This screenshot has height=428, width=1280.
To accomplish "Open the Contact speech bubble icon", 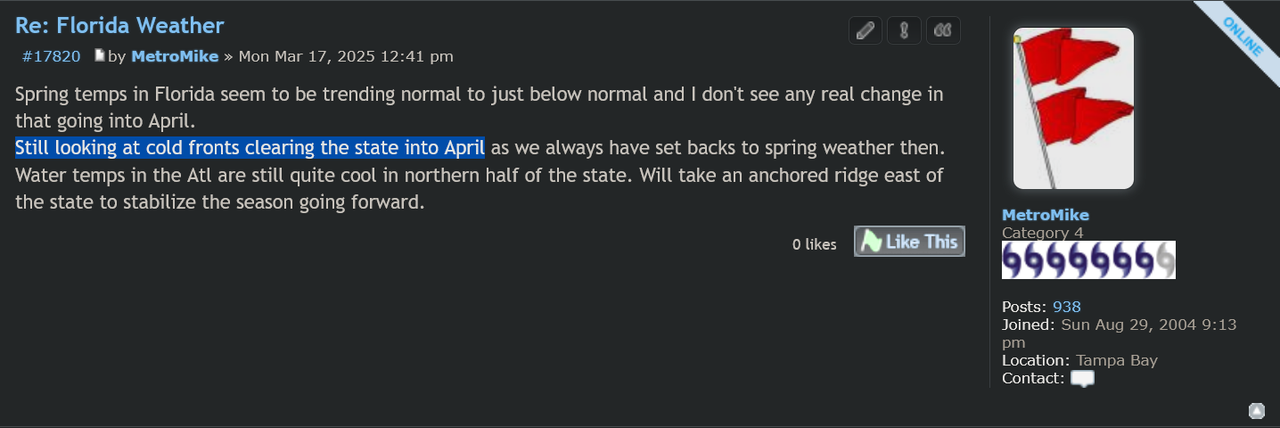I will pyautogui.click(x=1082, y=379).
